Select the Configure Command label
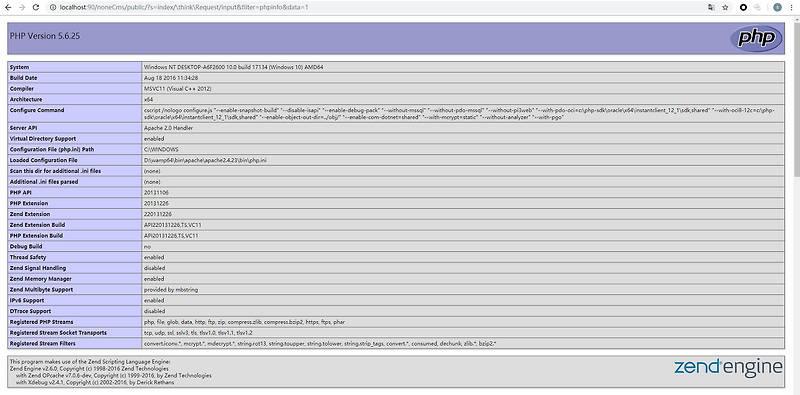Viewport: 800px width, 395px height. [37, 110]
